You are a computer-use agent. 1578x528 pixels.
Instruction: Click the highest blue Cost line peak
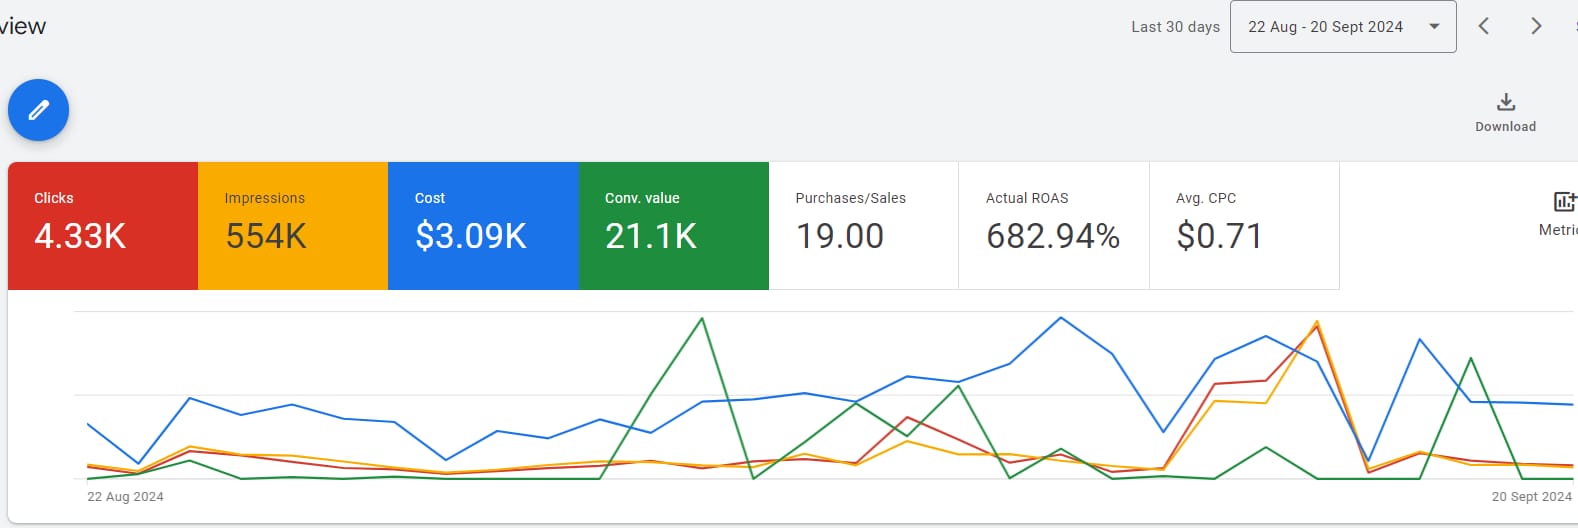click(x=1061, y=318)
